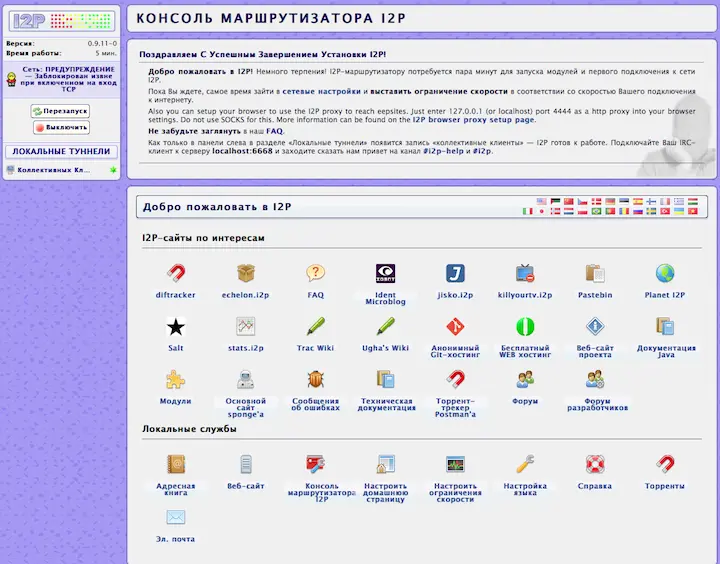Follow the выставить ограничение скорости link

[x=439, y=91]
